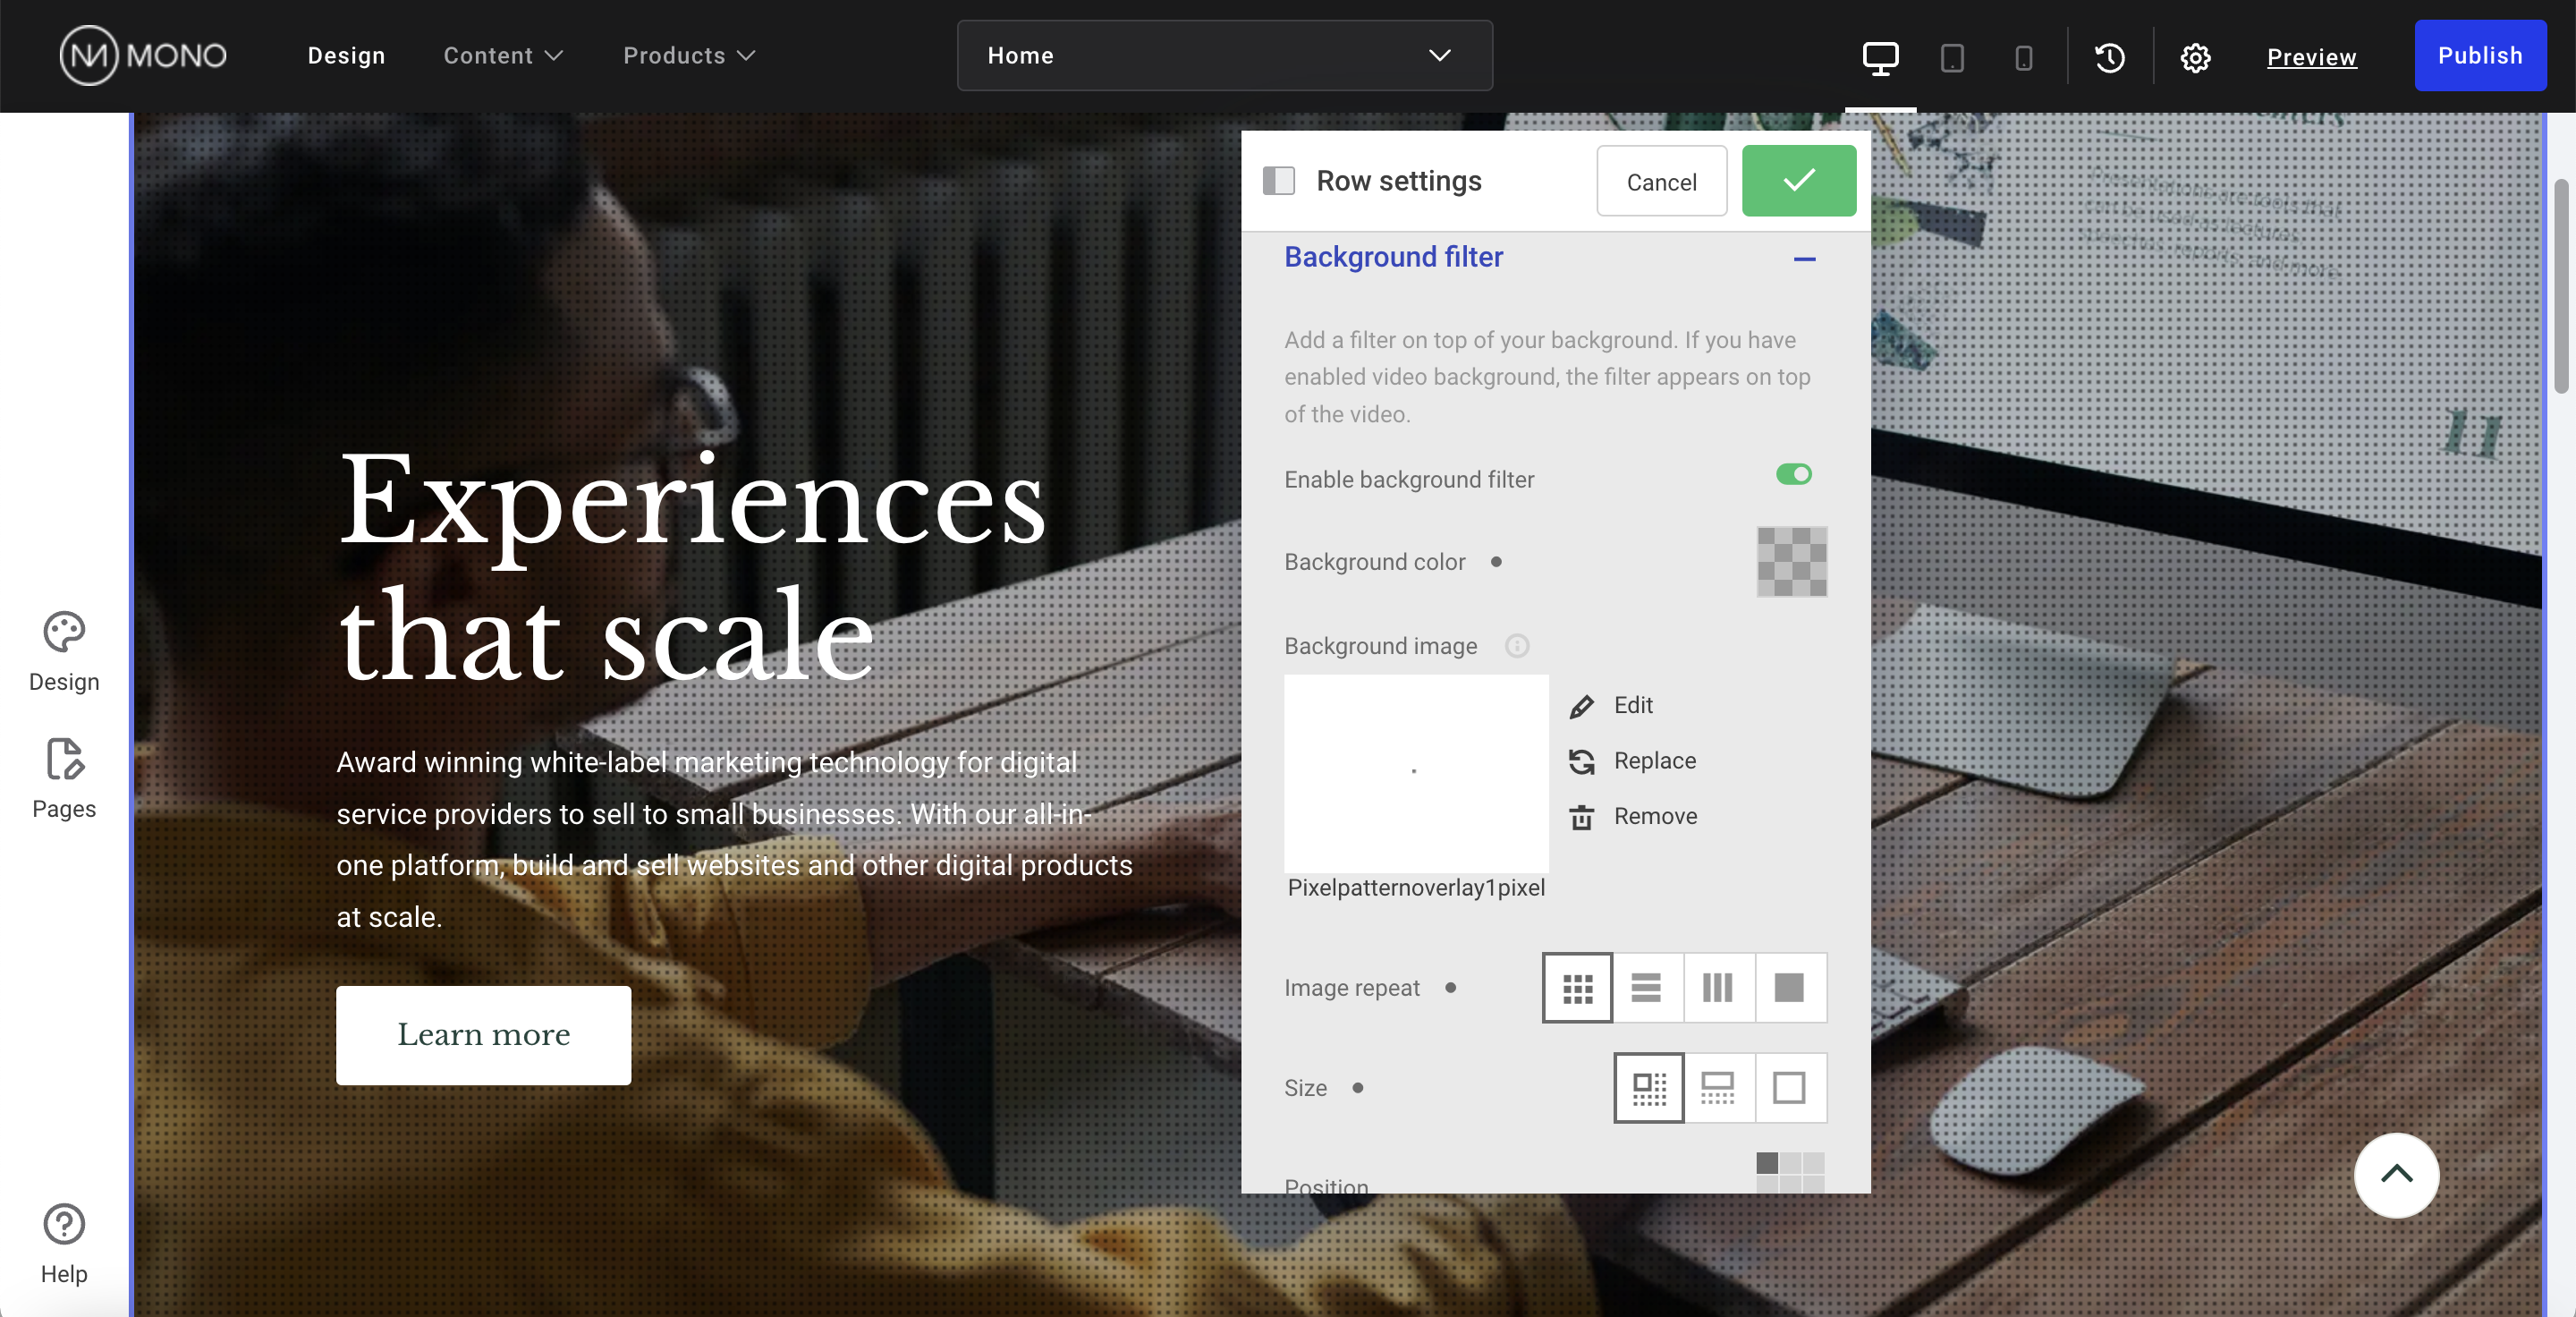Open settings gear in top bar
This screenshot has height=1317, width=2576.
pyautogui.click(x=2195, y=57)
